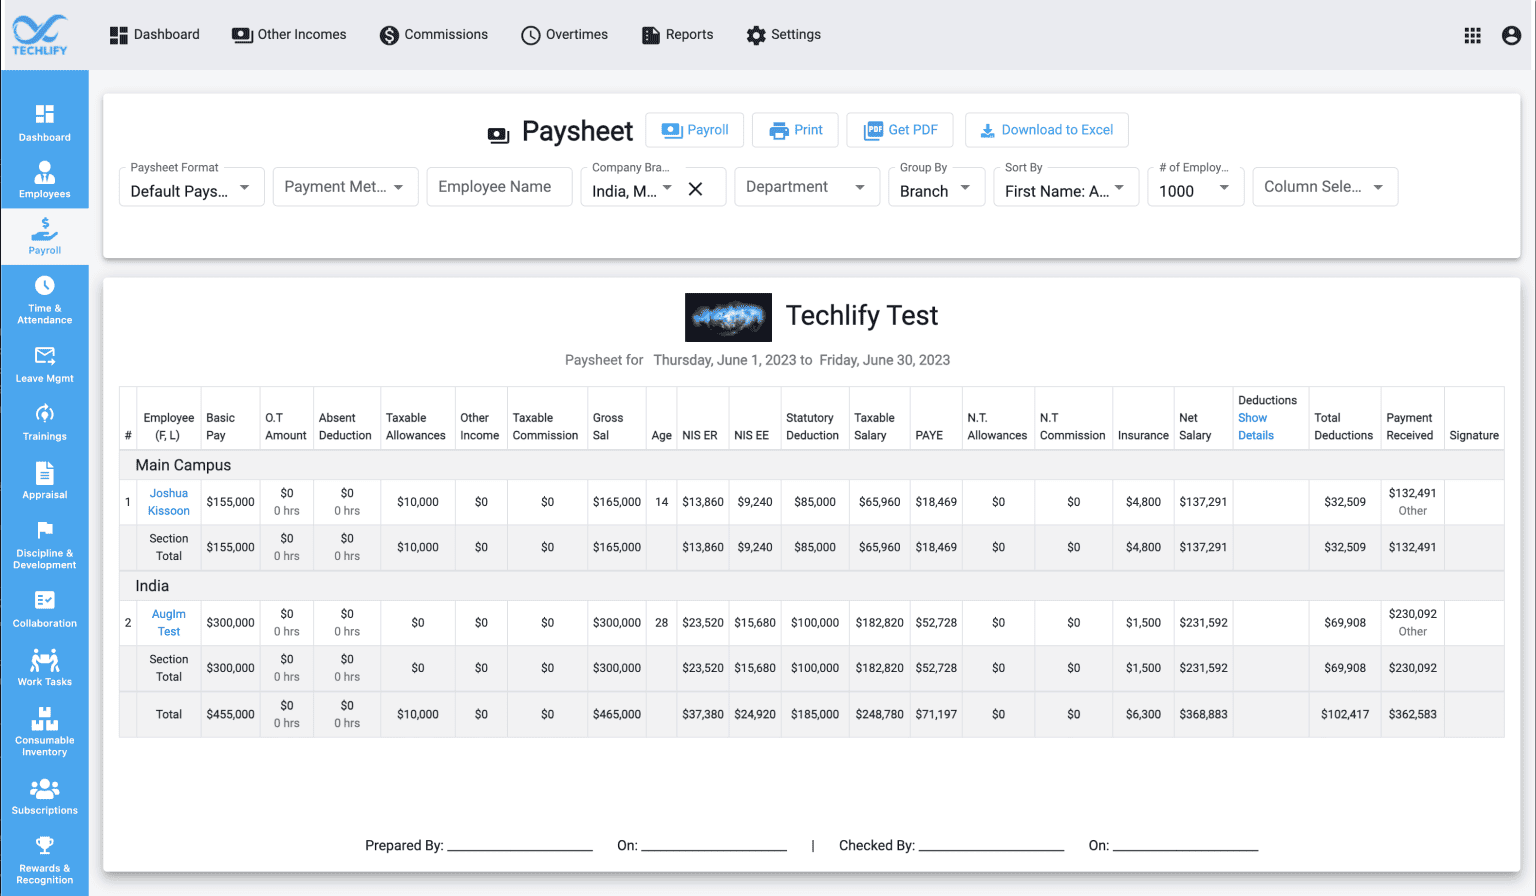Image resolution: width=1536 pixels, height=896 pixels.
Task: Select the Consumable Inventory icon
Action: pos(44,730)
